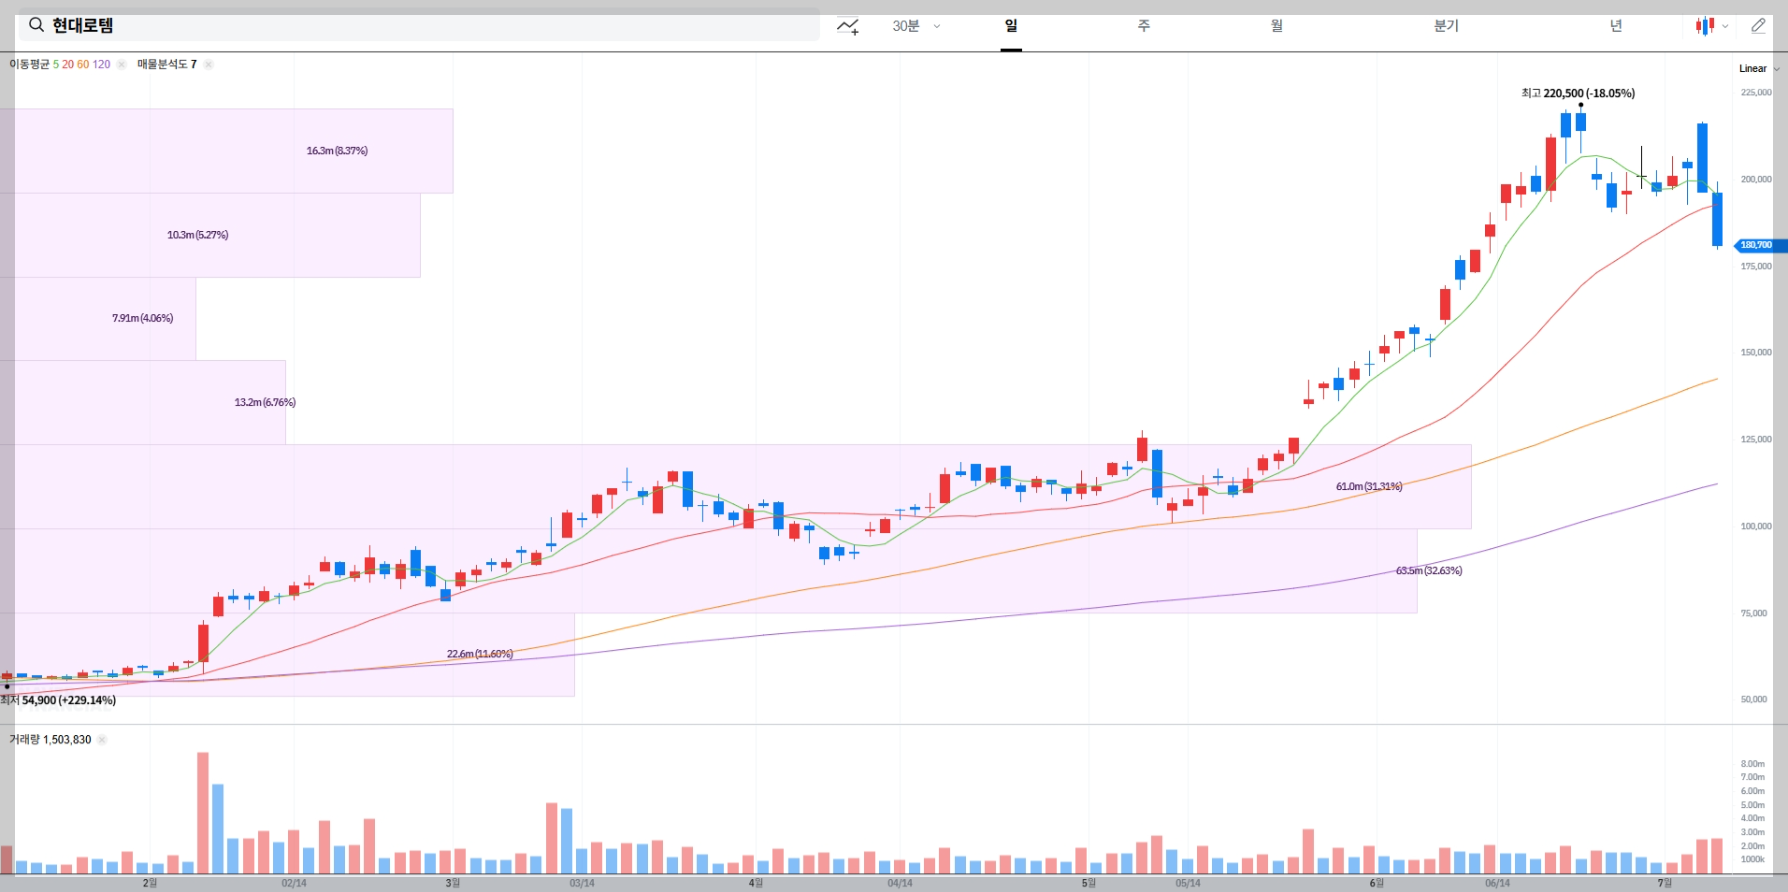Click the 06/14 date axis label
The height and width of the screenshot is (892, 1788).
point(1497,883)
